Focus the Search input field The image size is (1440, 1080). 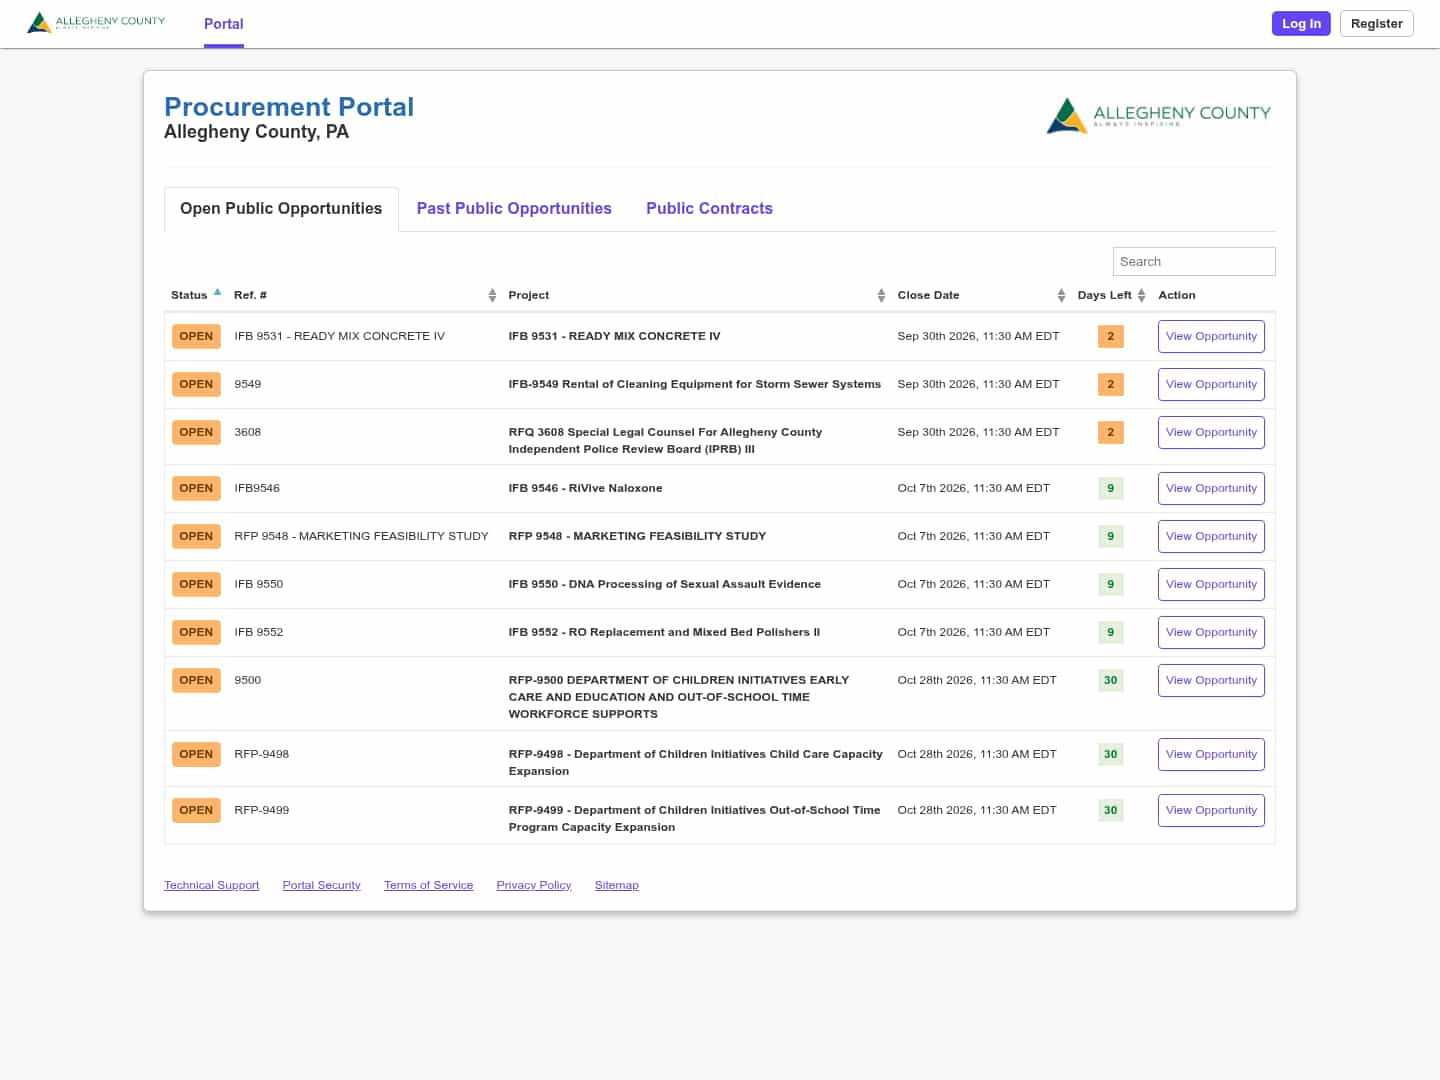[1194, 261]
